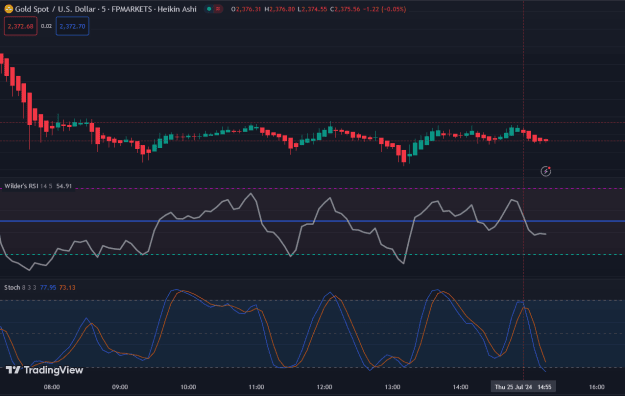Select the solid blue RSI midline
The height and width of the screenshot is (396, 625).
[312, 221]
